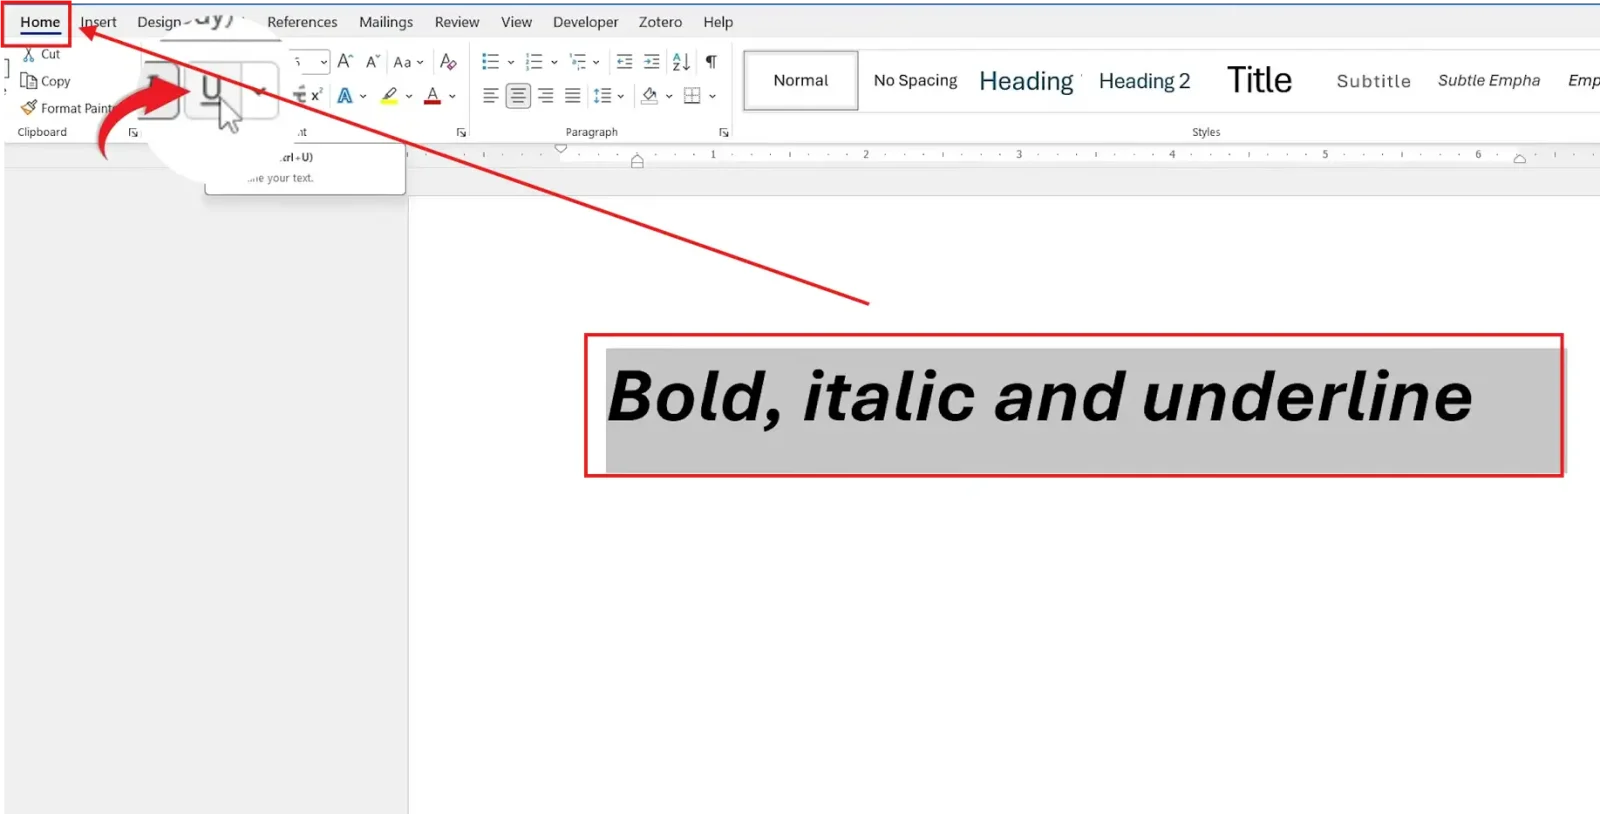Cut the selected text
1600x814 pixels.
42,54
